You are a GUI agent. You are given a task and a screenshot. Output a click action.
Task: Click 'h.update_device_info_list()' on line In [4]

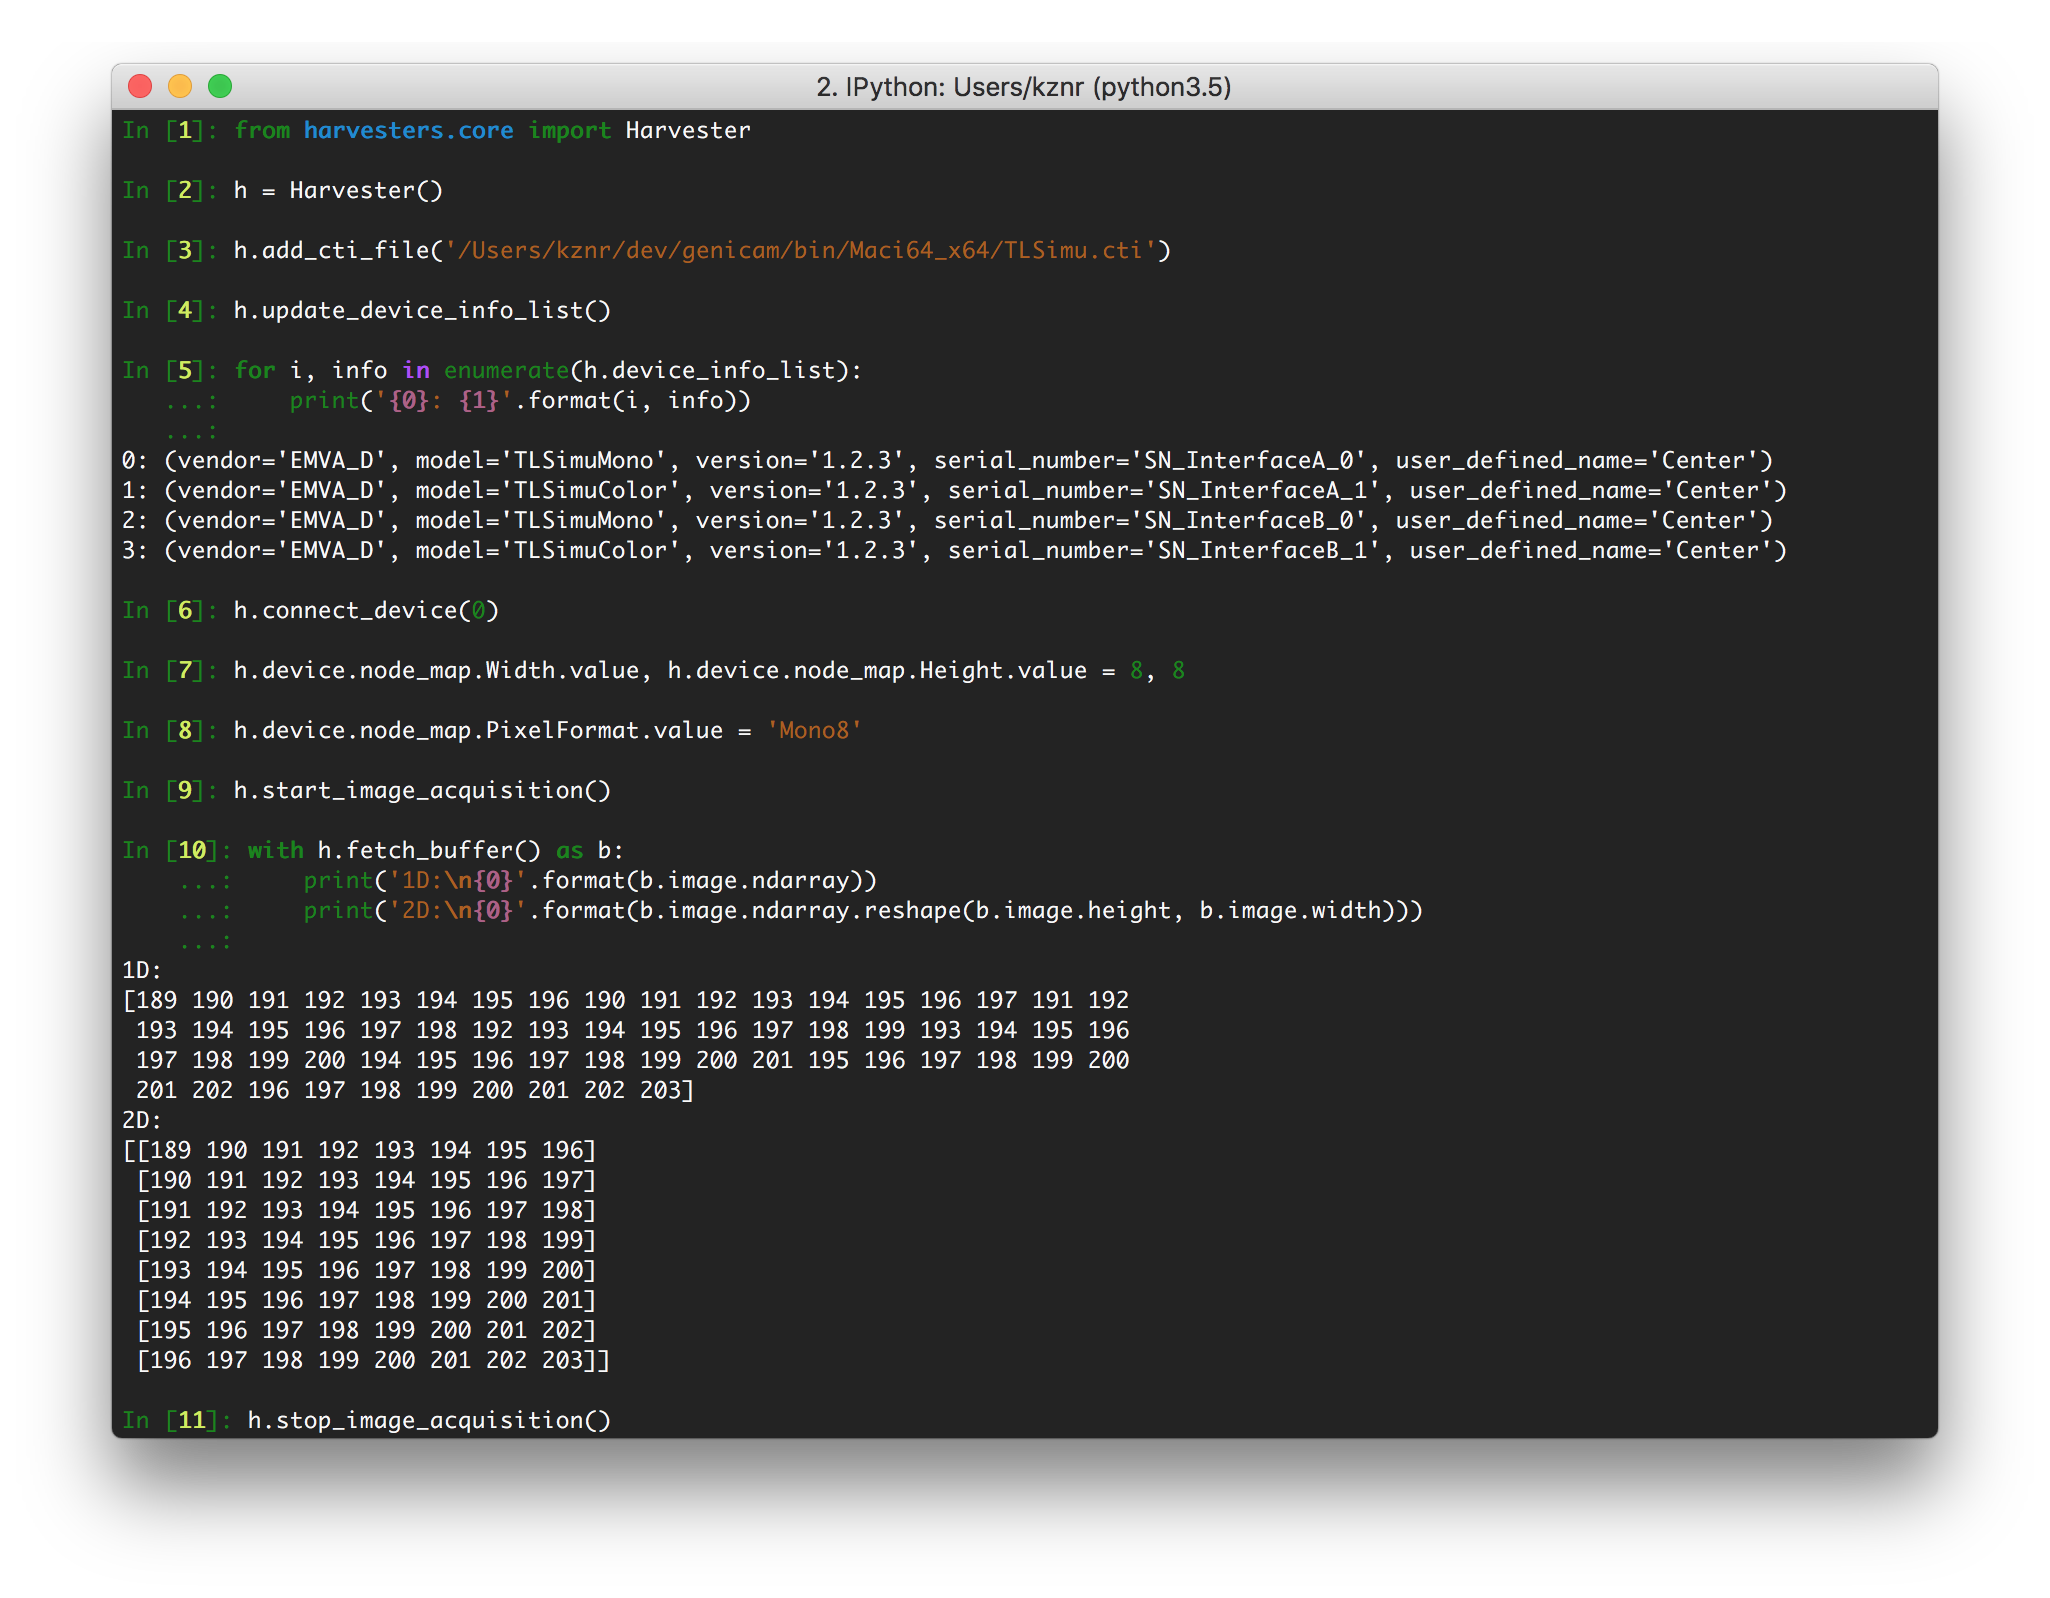422,310
